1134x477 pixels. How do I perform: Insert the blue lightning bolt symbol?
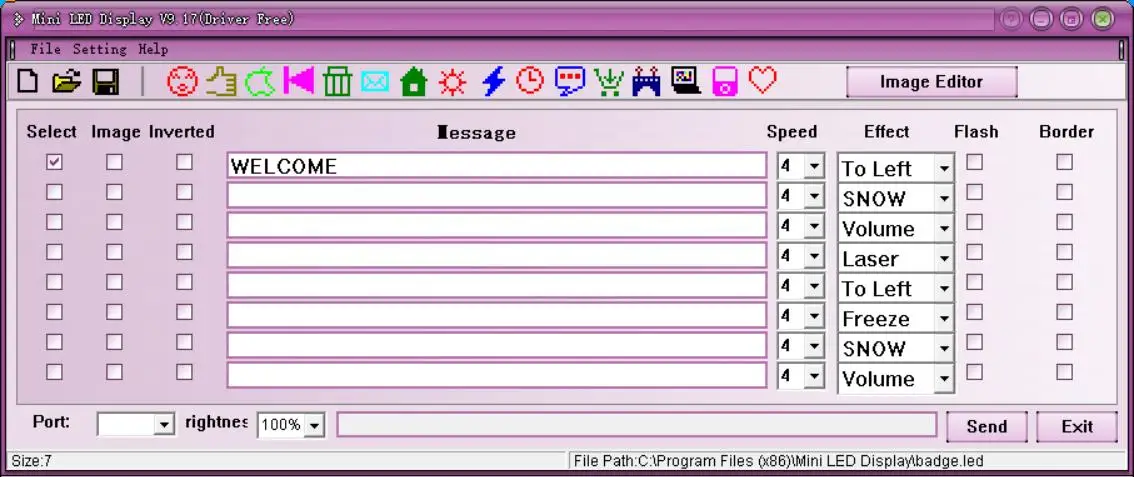click(493, 81)
